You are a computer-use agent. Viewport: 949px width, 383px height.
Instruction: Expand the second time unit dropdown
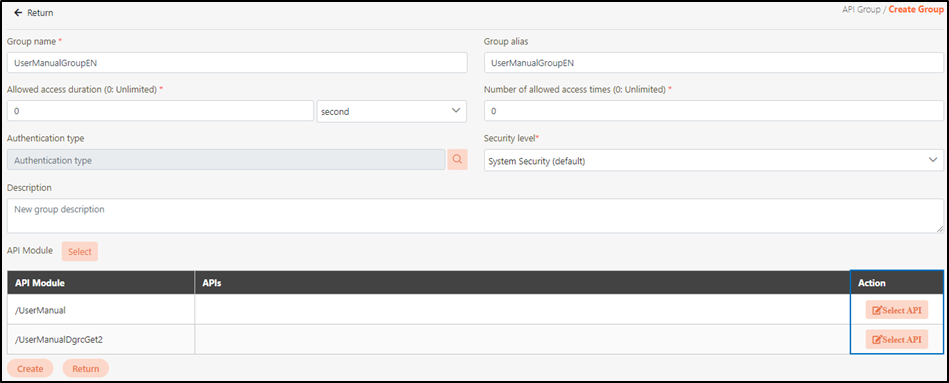pyautogui.click(x=392, y=111)
